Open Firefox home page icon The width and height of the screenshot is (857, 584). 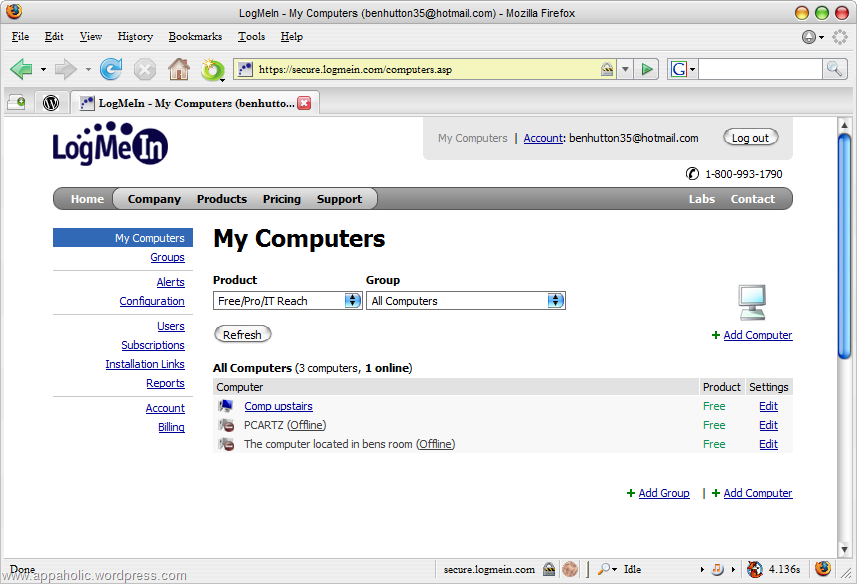coord(178,69)
